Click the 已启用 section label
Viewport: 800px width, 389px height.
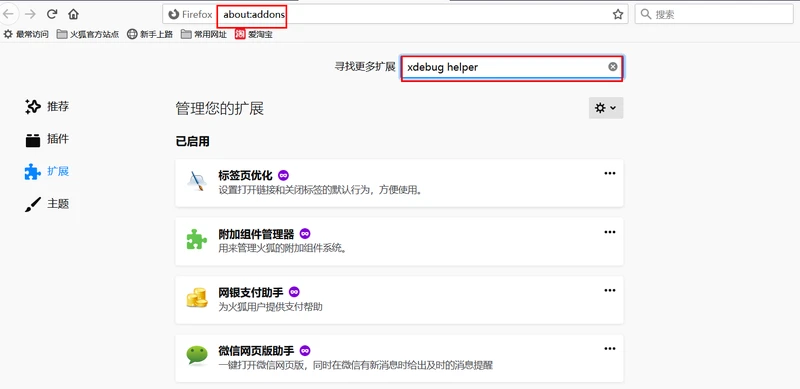[192, 141]
